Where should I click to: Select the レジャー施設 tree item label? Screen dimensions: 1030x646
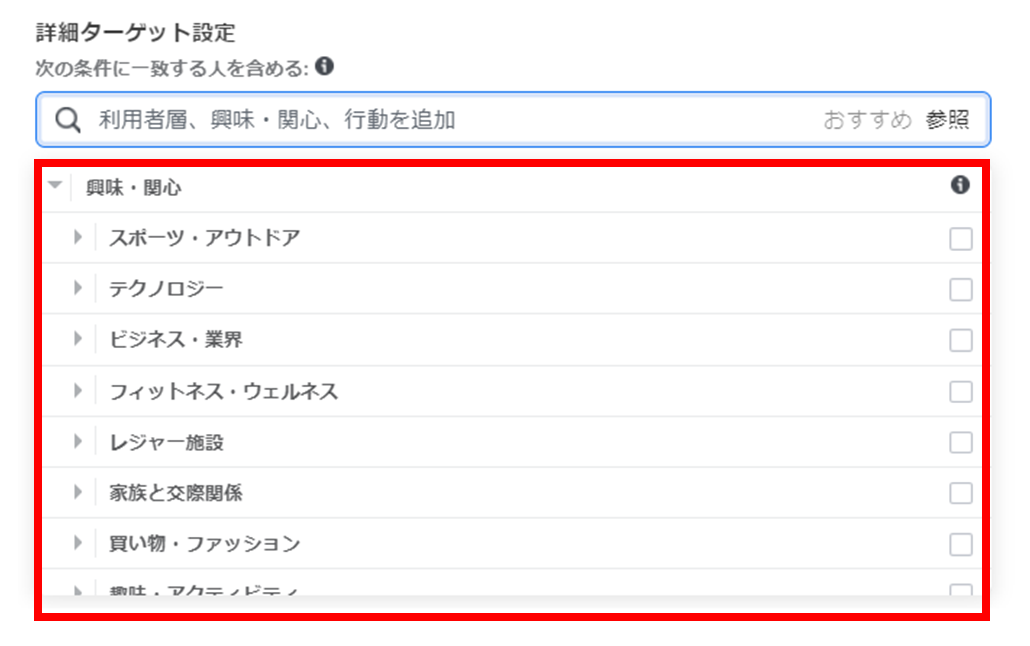[x=166, y=442]
